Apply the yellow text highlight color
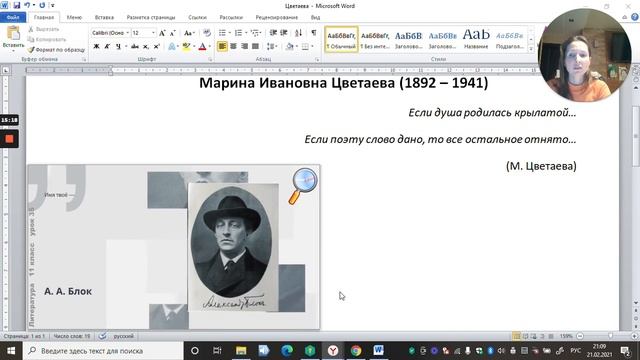Screen dimensions: 640x360 [186, 47]
